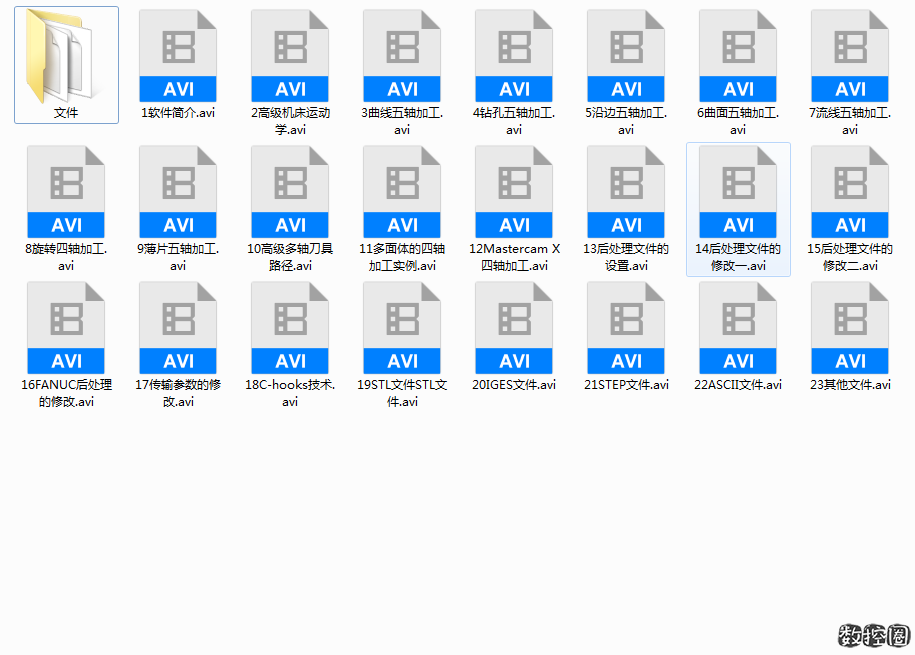
Task: Click the filename text 20IGES文件.avi
Action: [514, 385]
